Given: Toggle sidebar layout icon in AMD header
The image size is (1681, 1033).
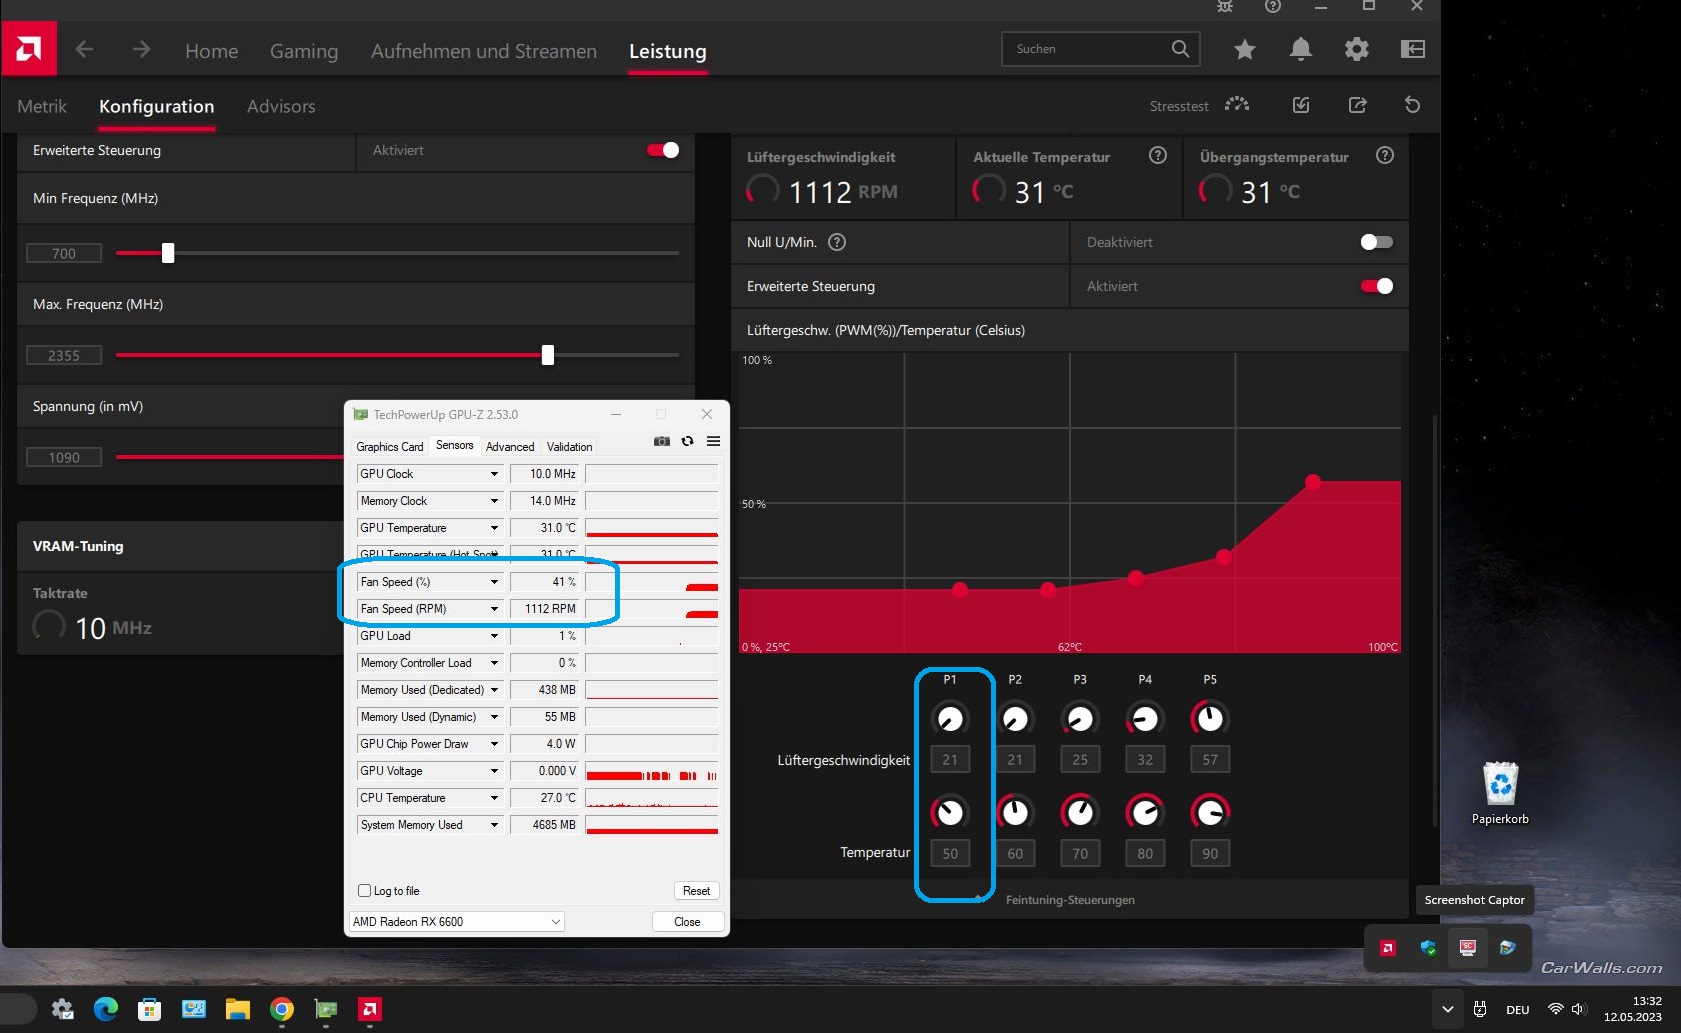Looking at the screenshot, I should (x=1413, y=49).
